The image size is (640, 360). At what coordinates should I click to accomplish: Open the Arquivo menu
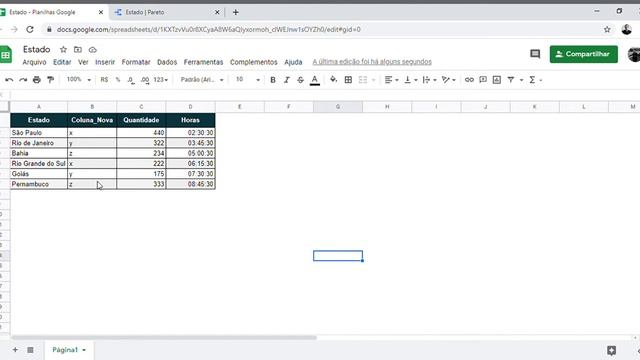point(34,62)
